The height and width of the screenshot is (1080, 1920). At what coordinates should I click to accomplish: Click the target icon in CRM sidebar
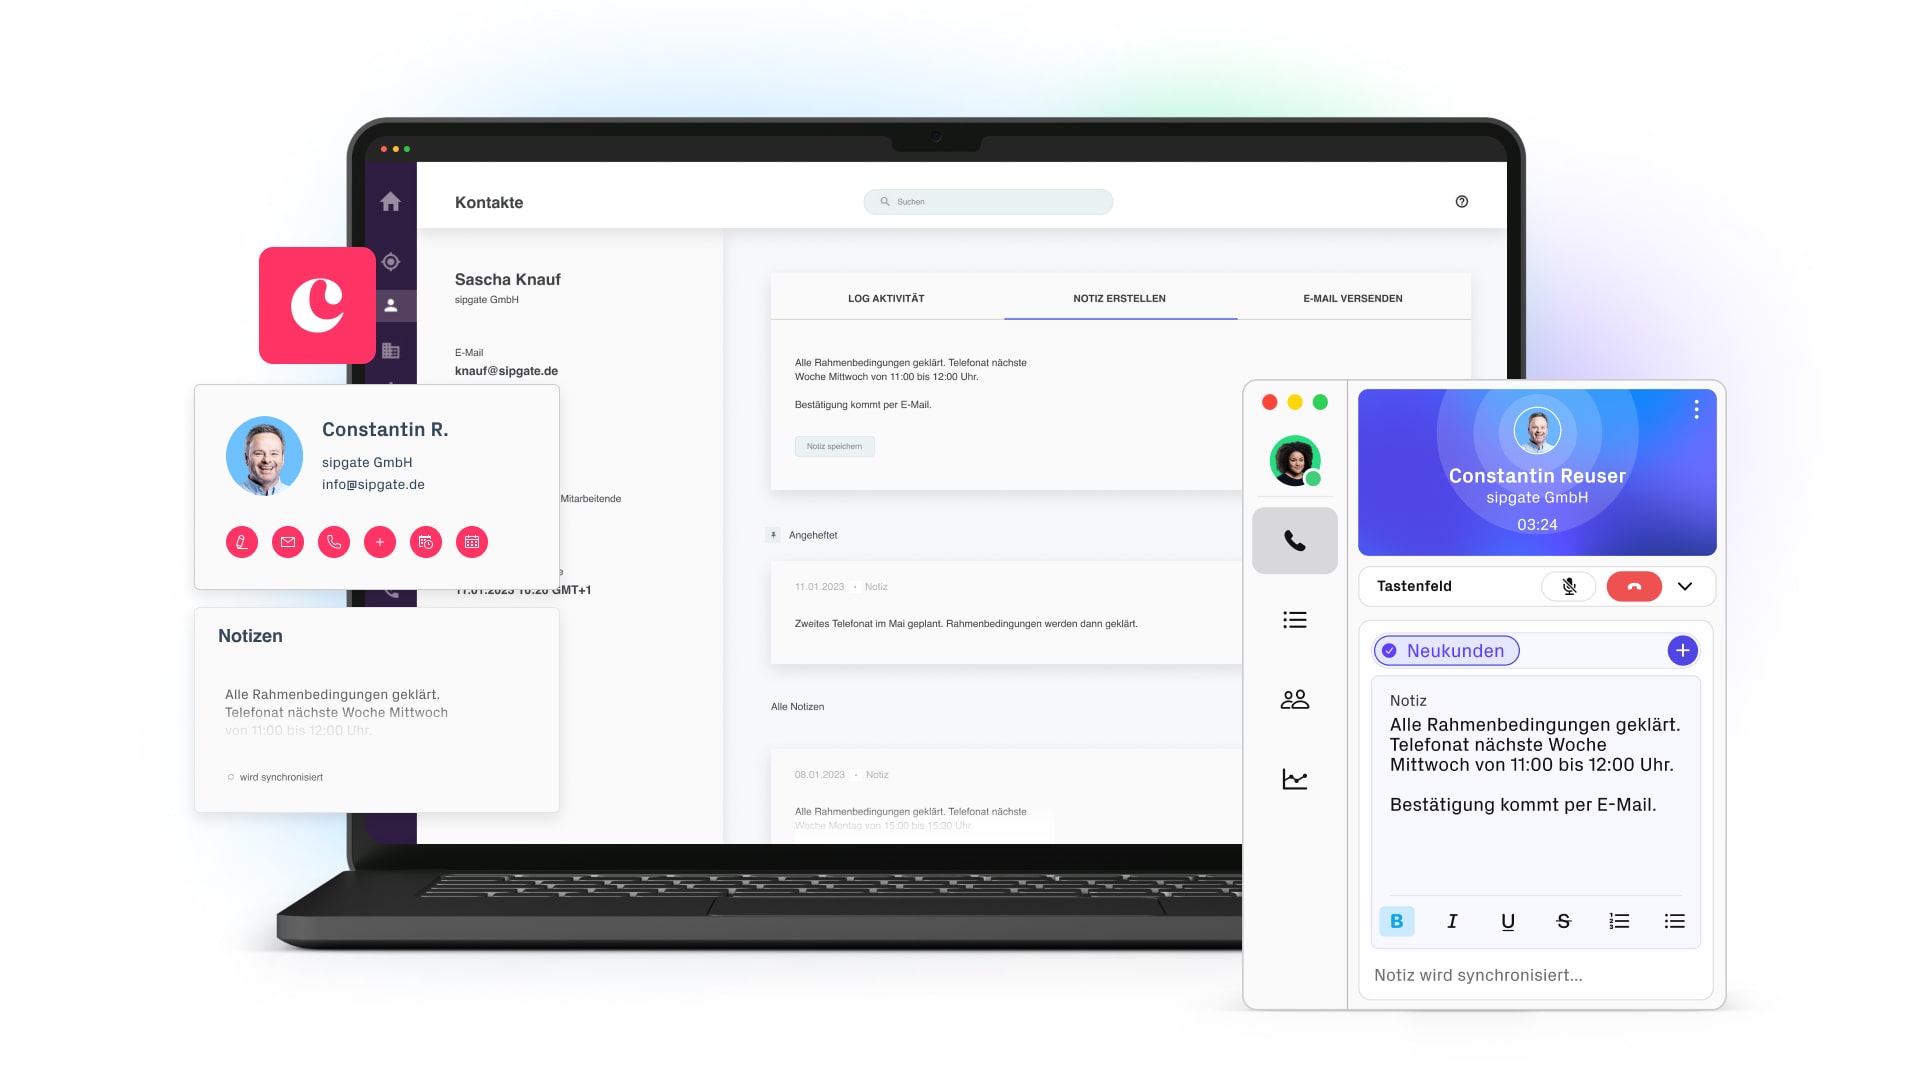[391, 262]
